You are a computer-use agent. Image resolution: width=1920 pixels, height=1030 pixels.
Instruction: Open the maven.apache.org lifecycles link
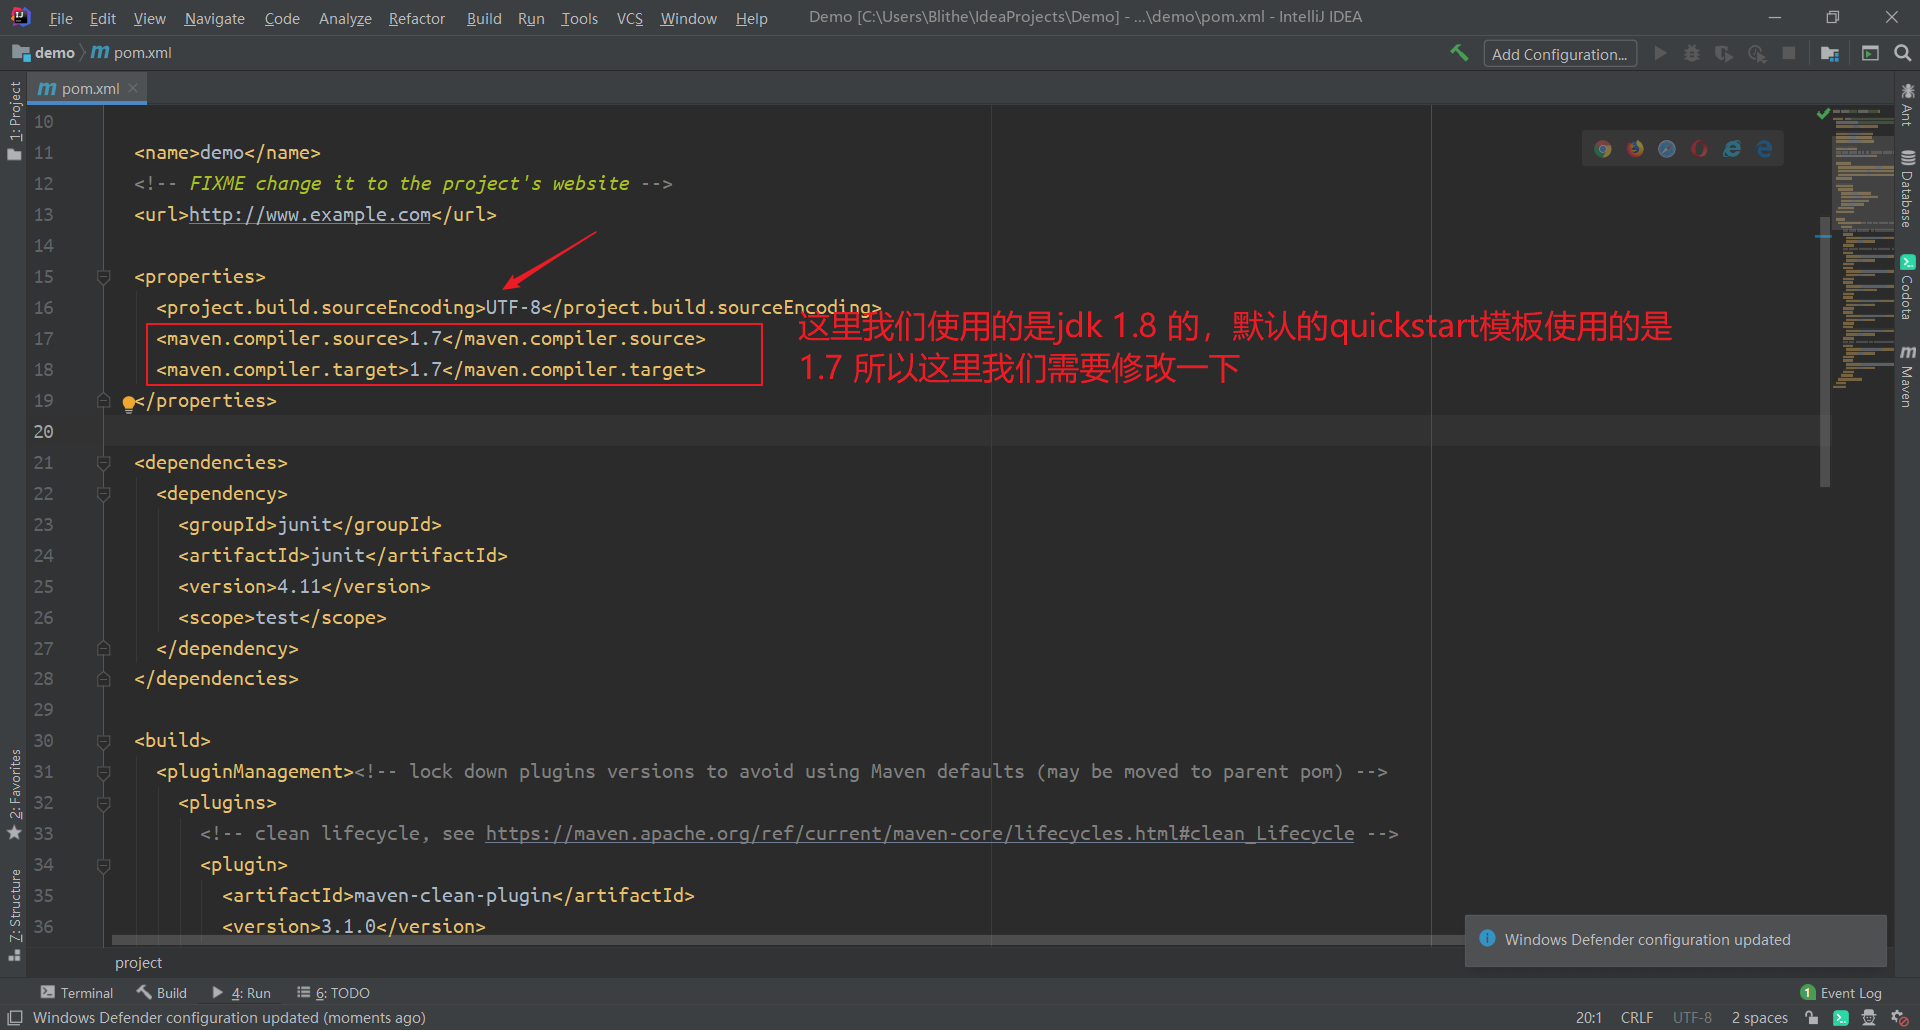pos(920,834)
